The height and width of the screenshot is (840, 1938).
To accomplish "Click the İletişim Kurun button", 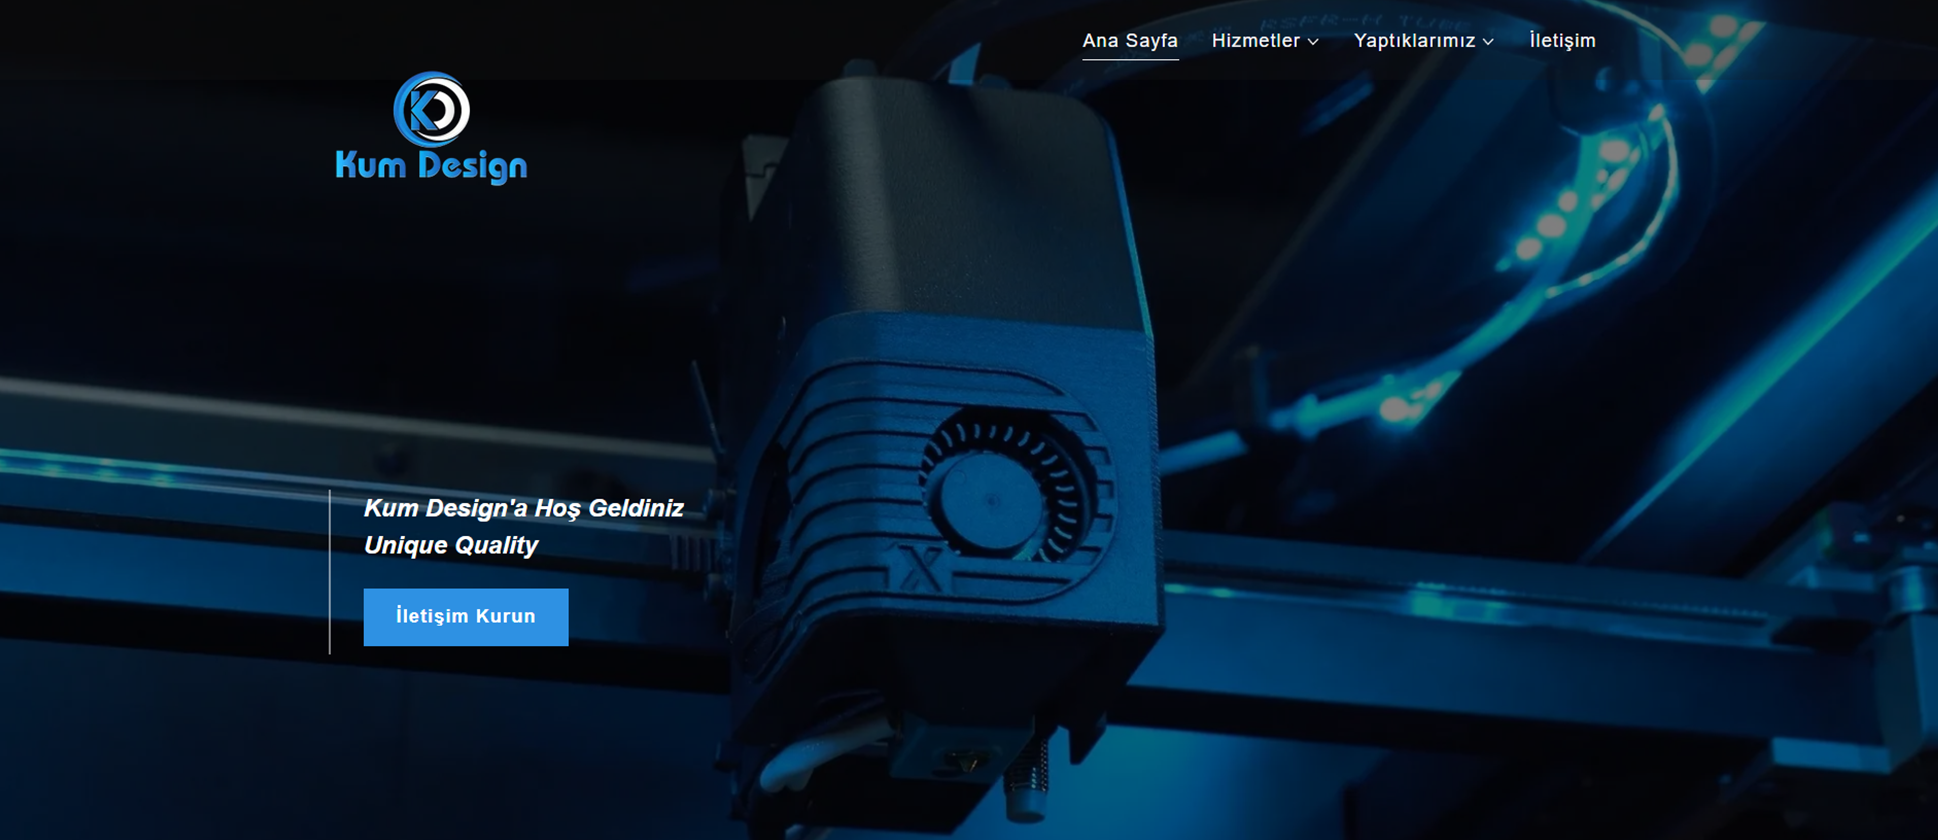I will click(466, 617).
